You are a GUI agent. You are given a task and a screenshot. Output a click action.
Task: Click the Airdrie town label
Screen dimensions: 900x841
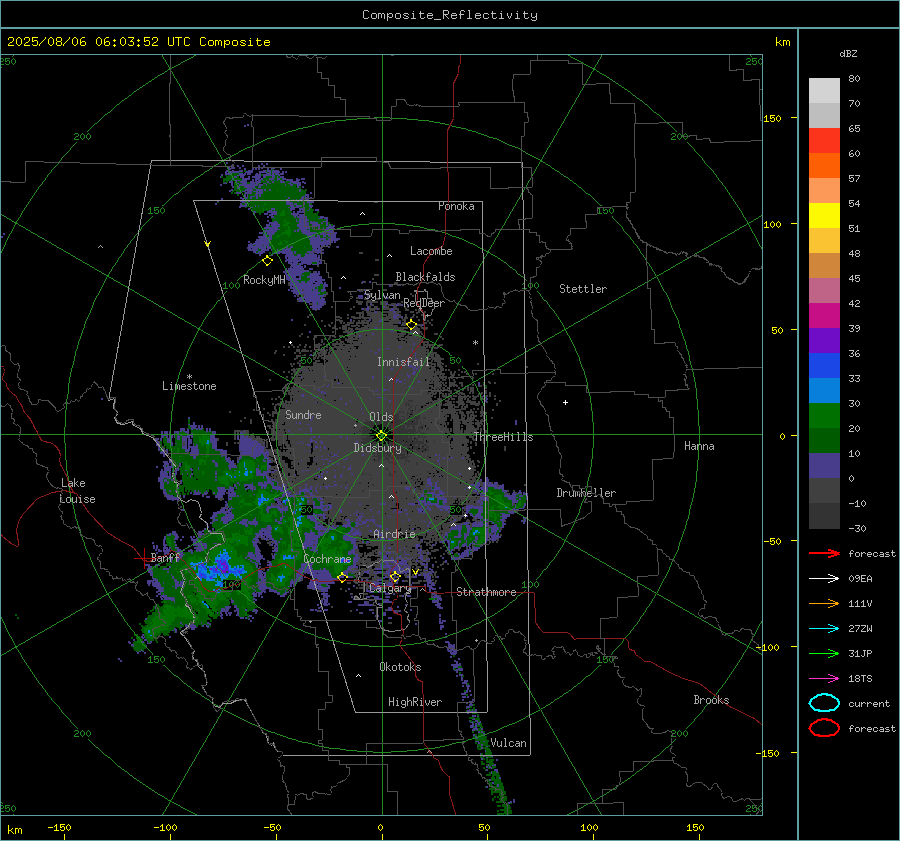tap(394, 534)
